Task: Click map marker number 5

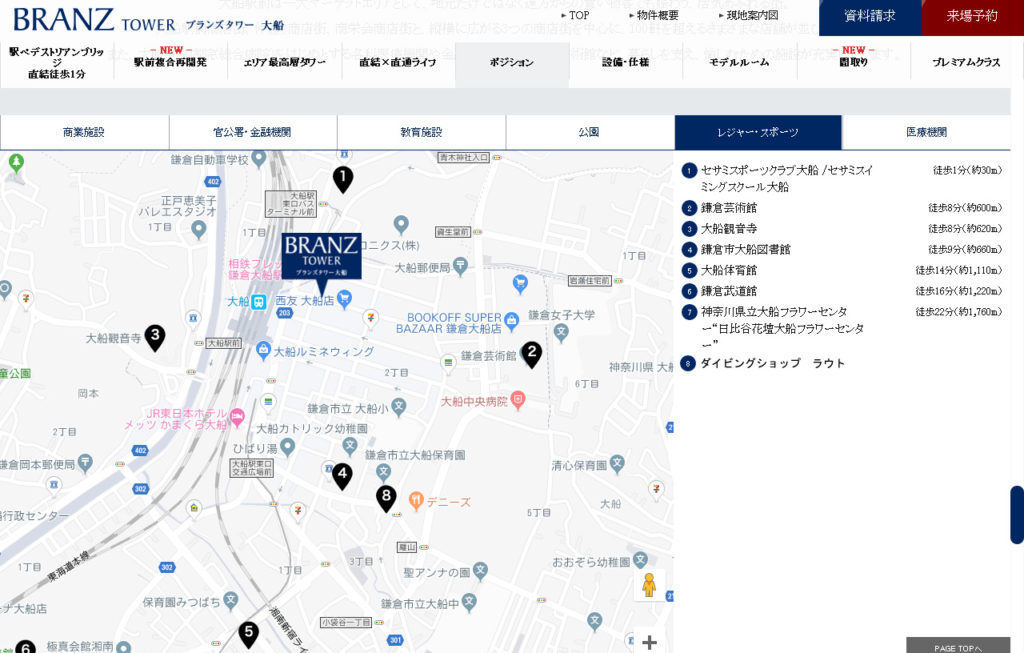Action: coord(249,634)
